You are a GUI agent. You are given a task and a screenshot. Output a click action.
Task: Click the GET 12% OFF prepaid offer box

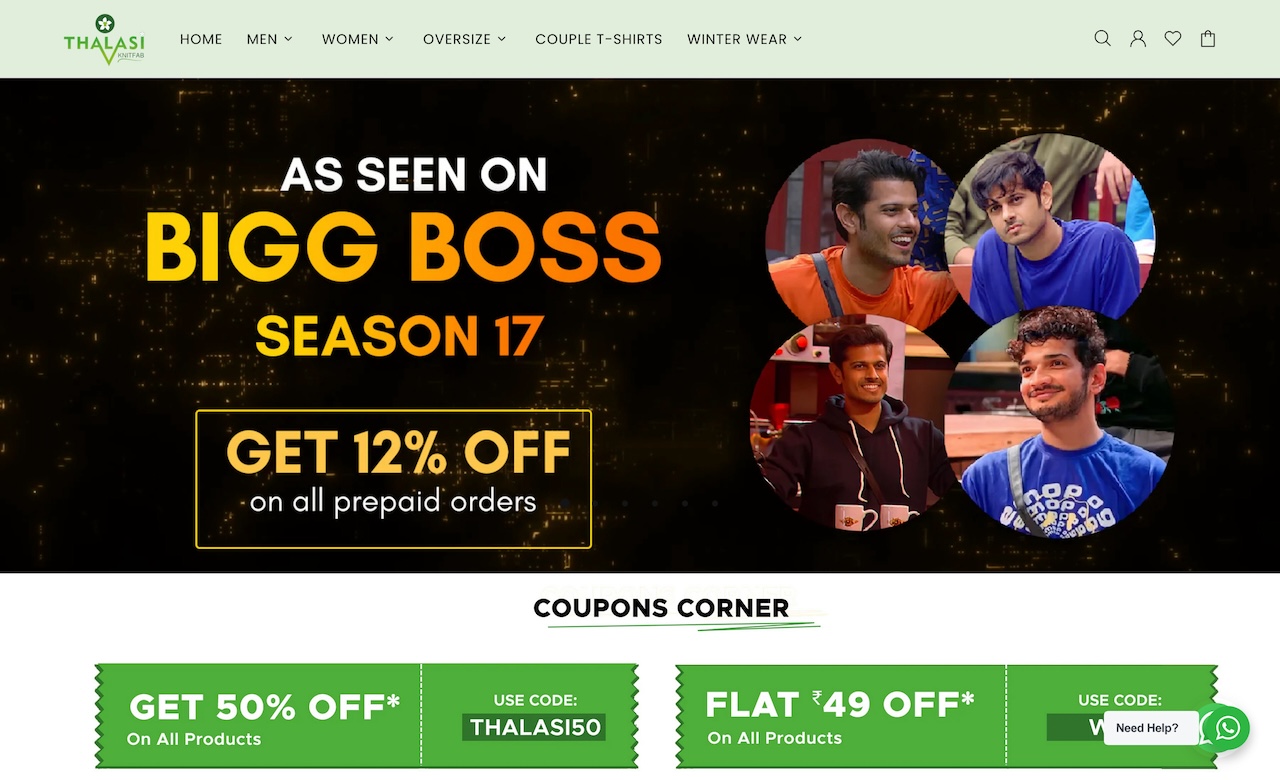tap(393, 479)
